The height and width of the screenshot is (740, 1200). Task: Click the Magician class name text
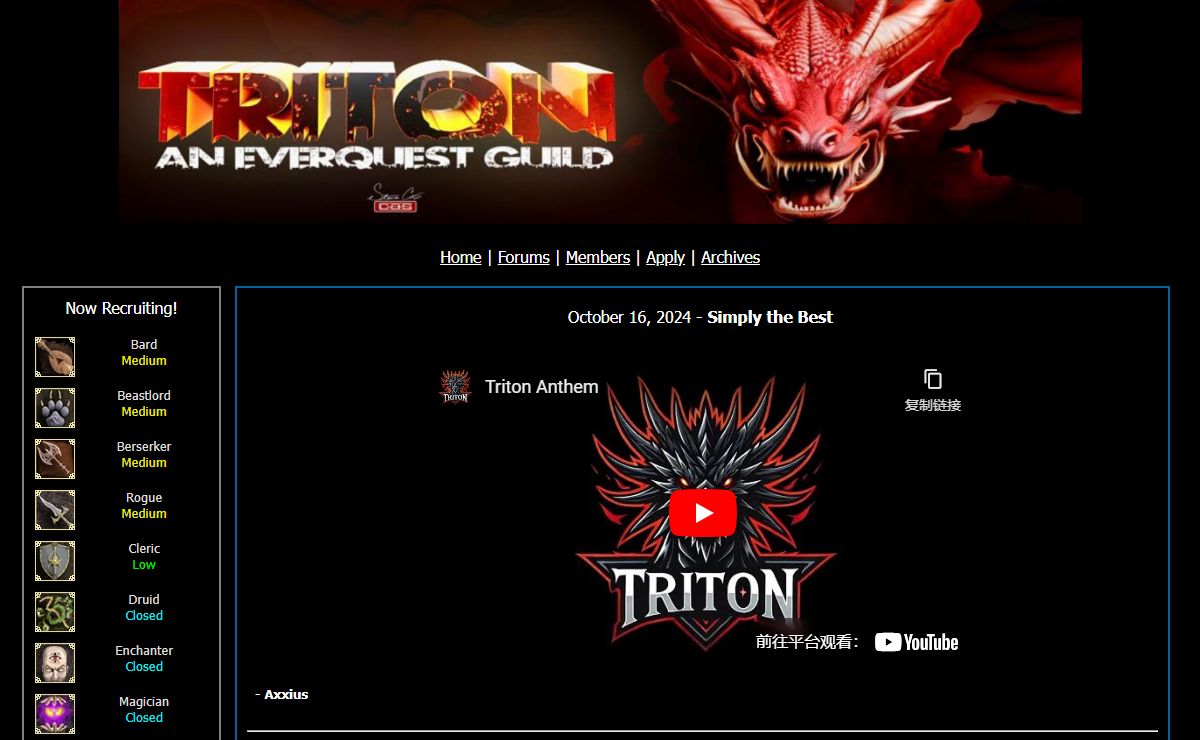pos(144,701)
